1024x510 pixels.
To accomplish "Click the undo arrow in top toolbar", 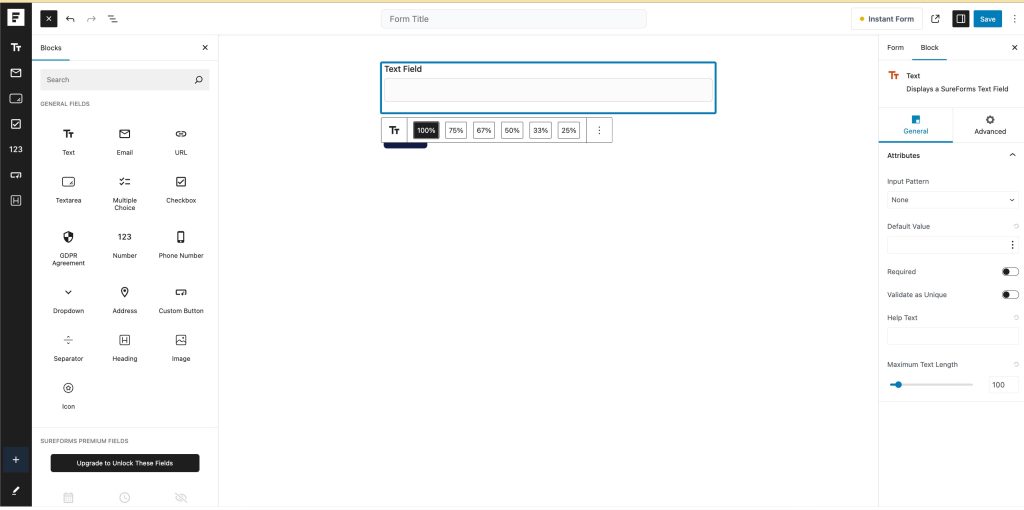I will tap(70, 19).
